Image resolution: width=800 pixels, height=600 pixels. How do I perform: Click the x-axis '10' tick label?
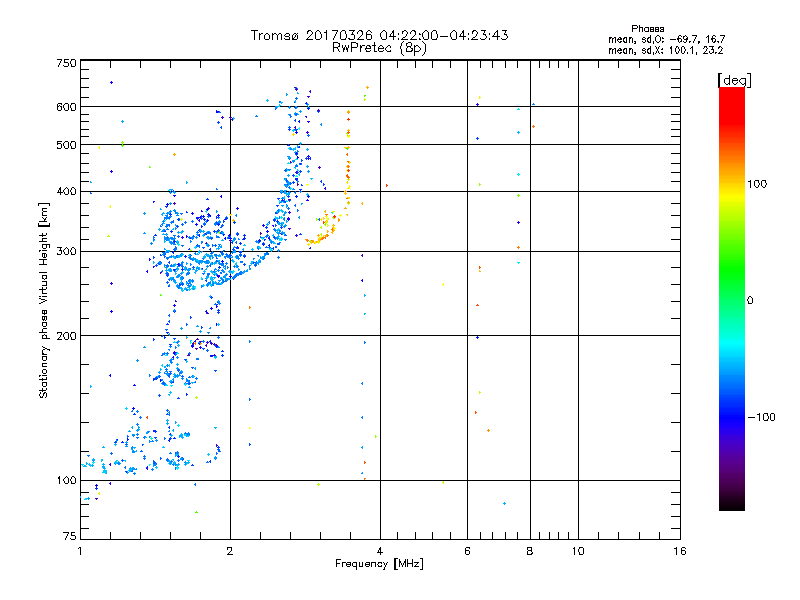(578, 551)
